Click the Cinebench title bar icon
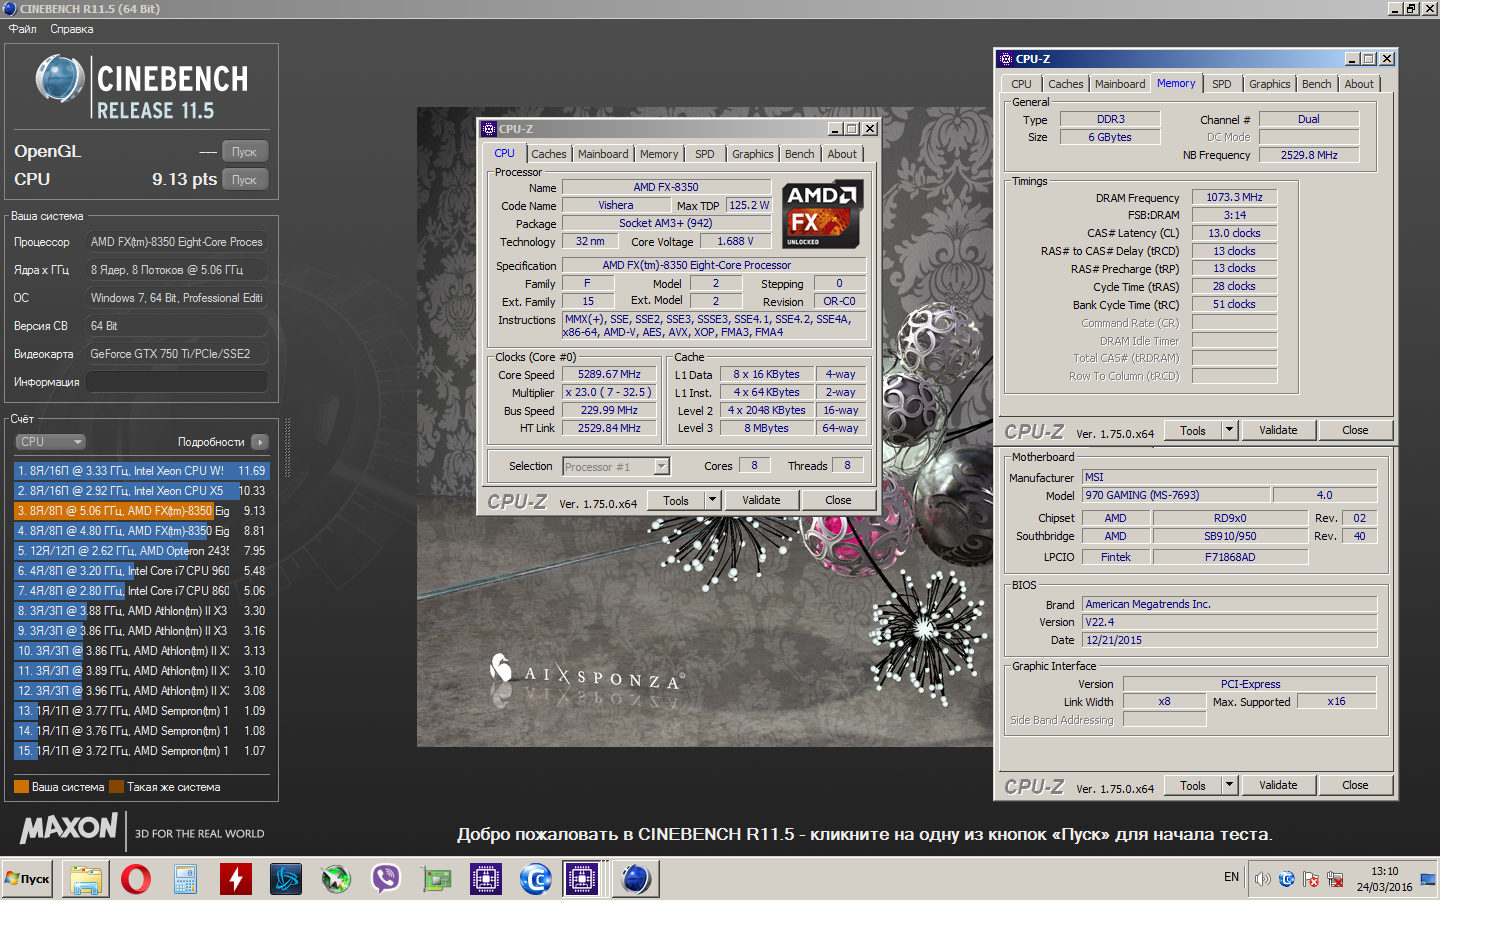This screenshot has height=925, width=1500. 10,8
